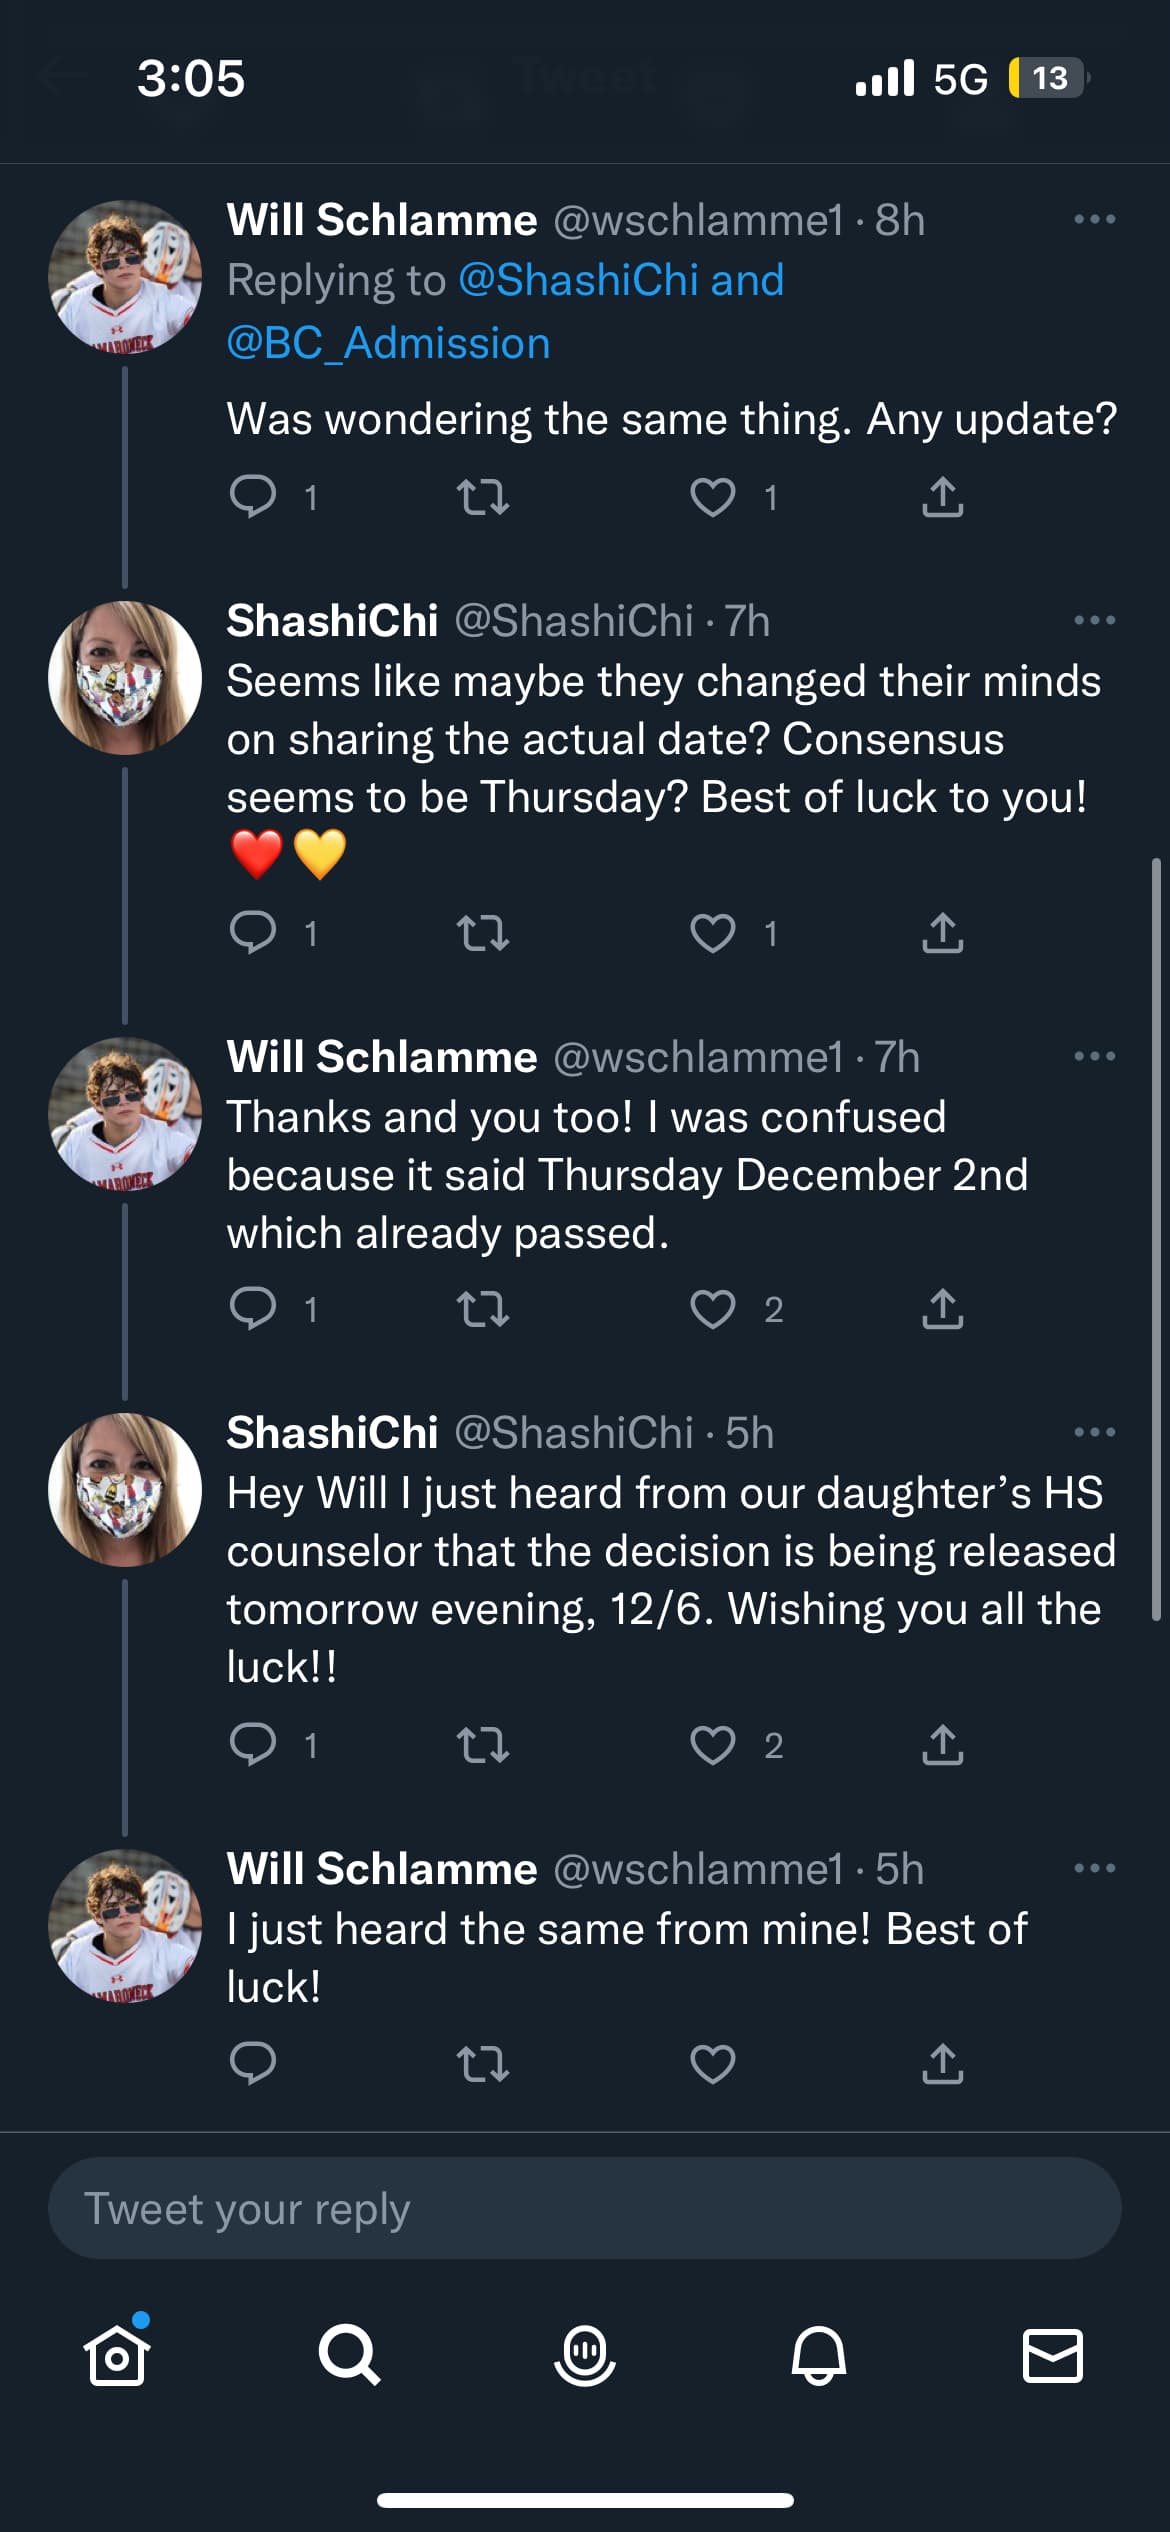Open more options on 'Any update?' tweet
The height and width of the screenshot is (2532, 1170).
[x=1094, y=219]
